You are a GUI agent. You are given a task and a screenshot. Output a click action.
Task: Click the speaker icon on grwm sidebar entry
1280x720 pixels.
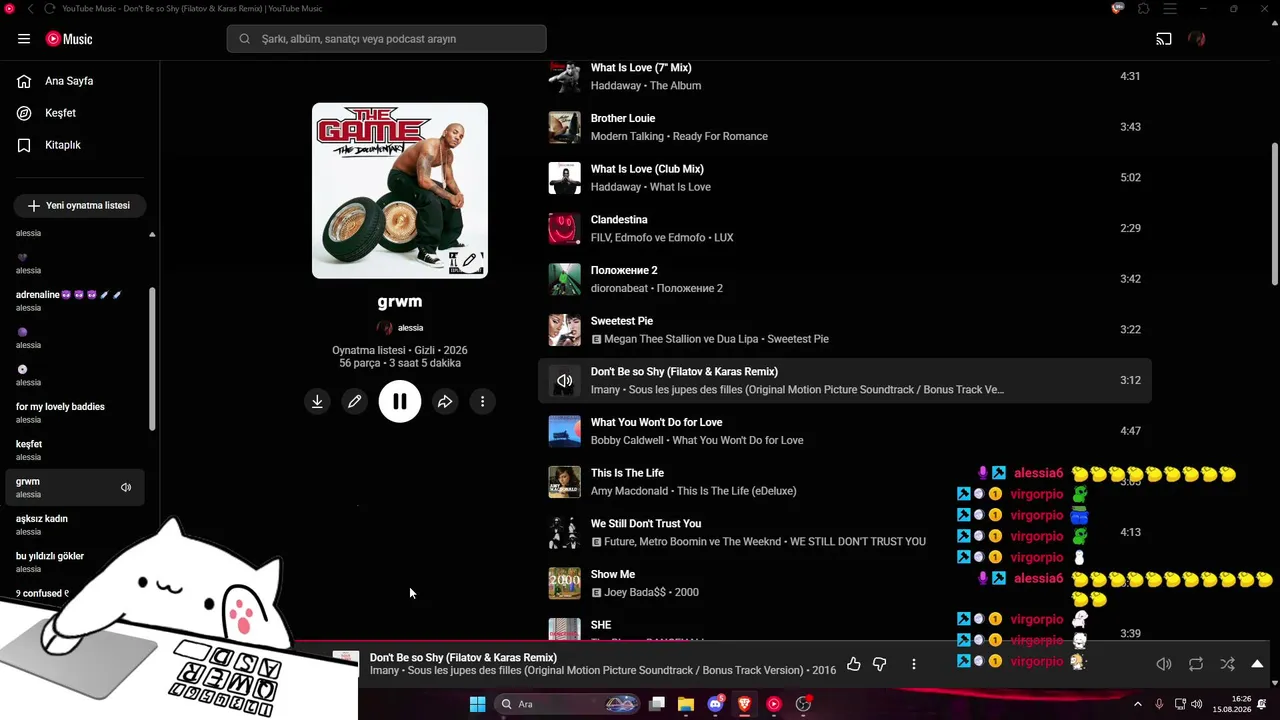[x=126, y=488]
